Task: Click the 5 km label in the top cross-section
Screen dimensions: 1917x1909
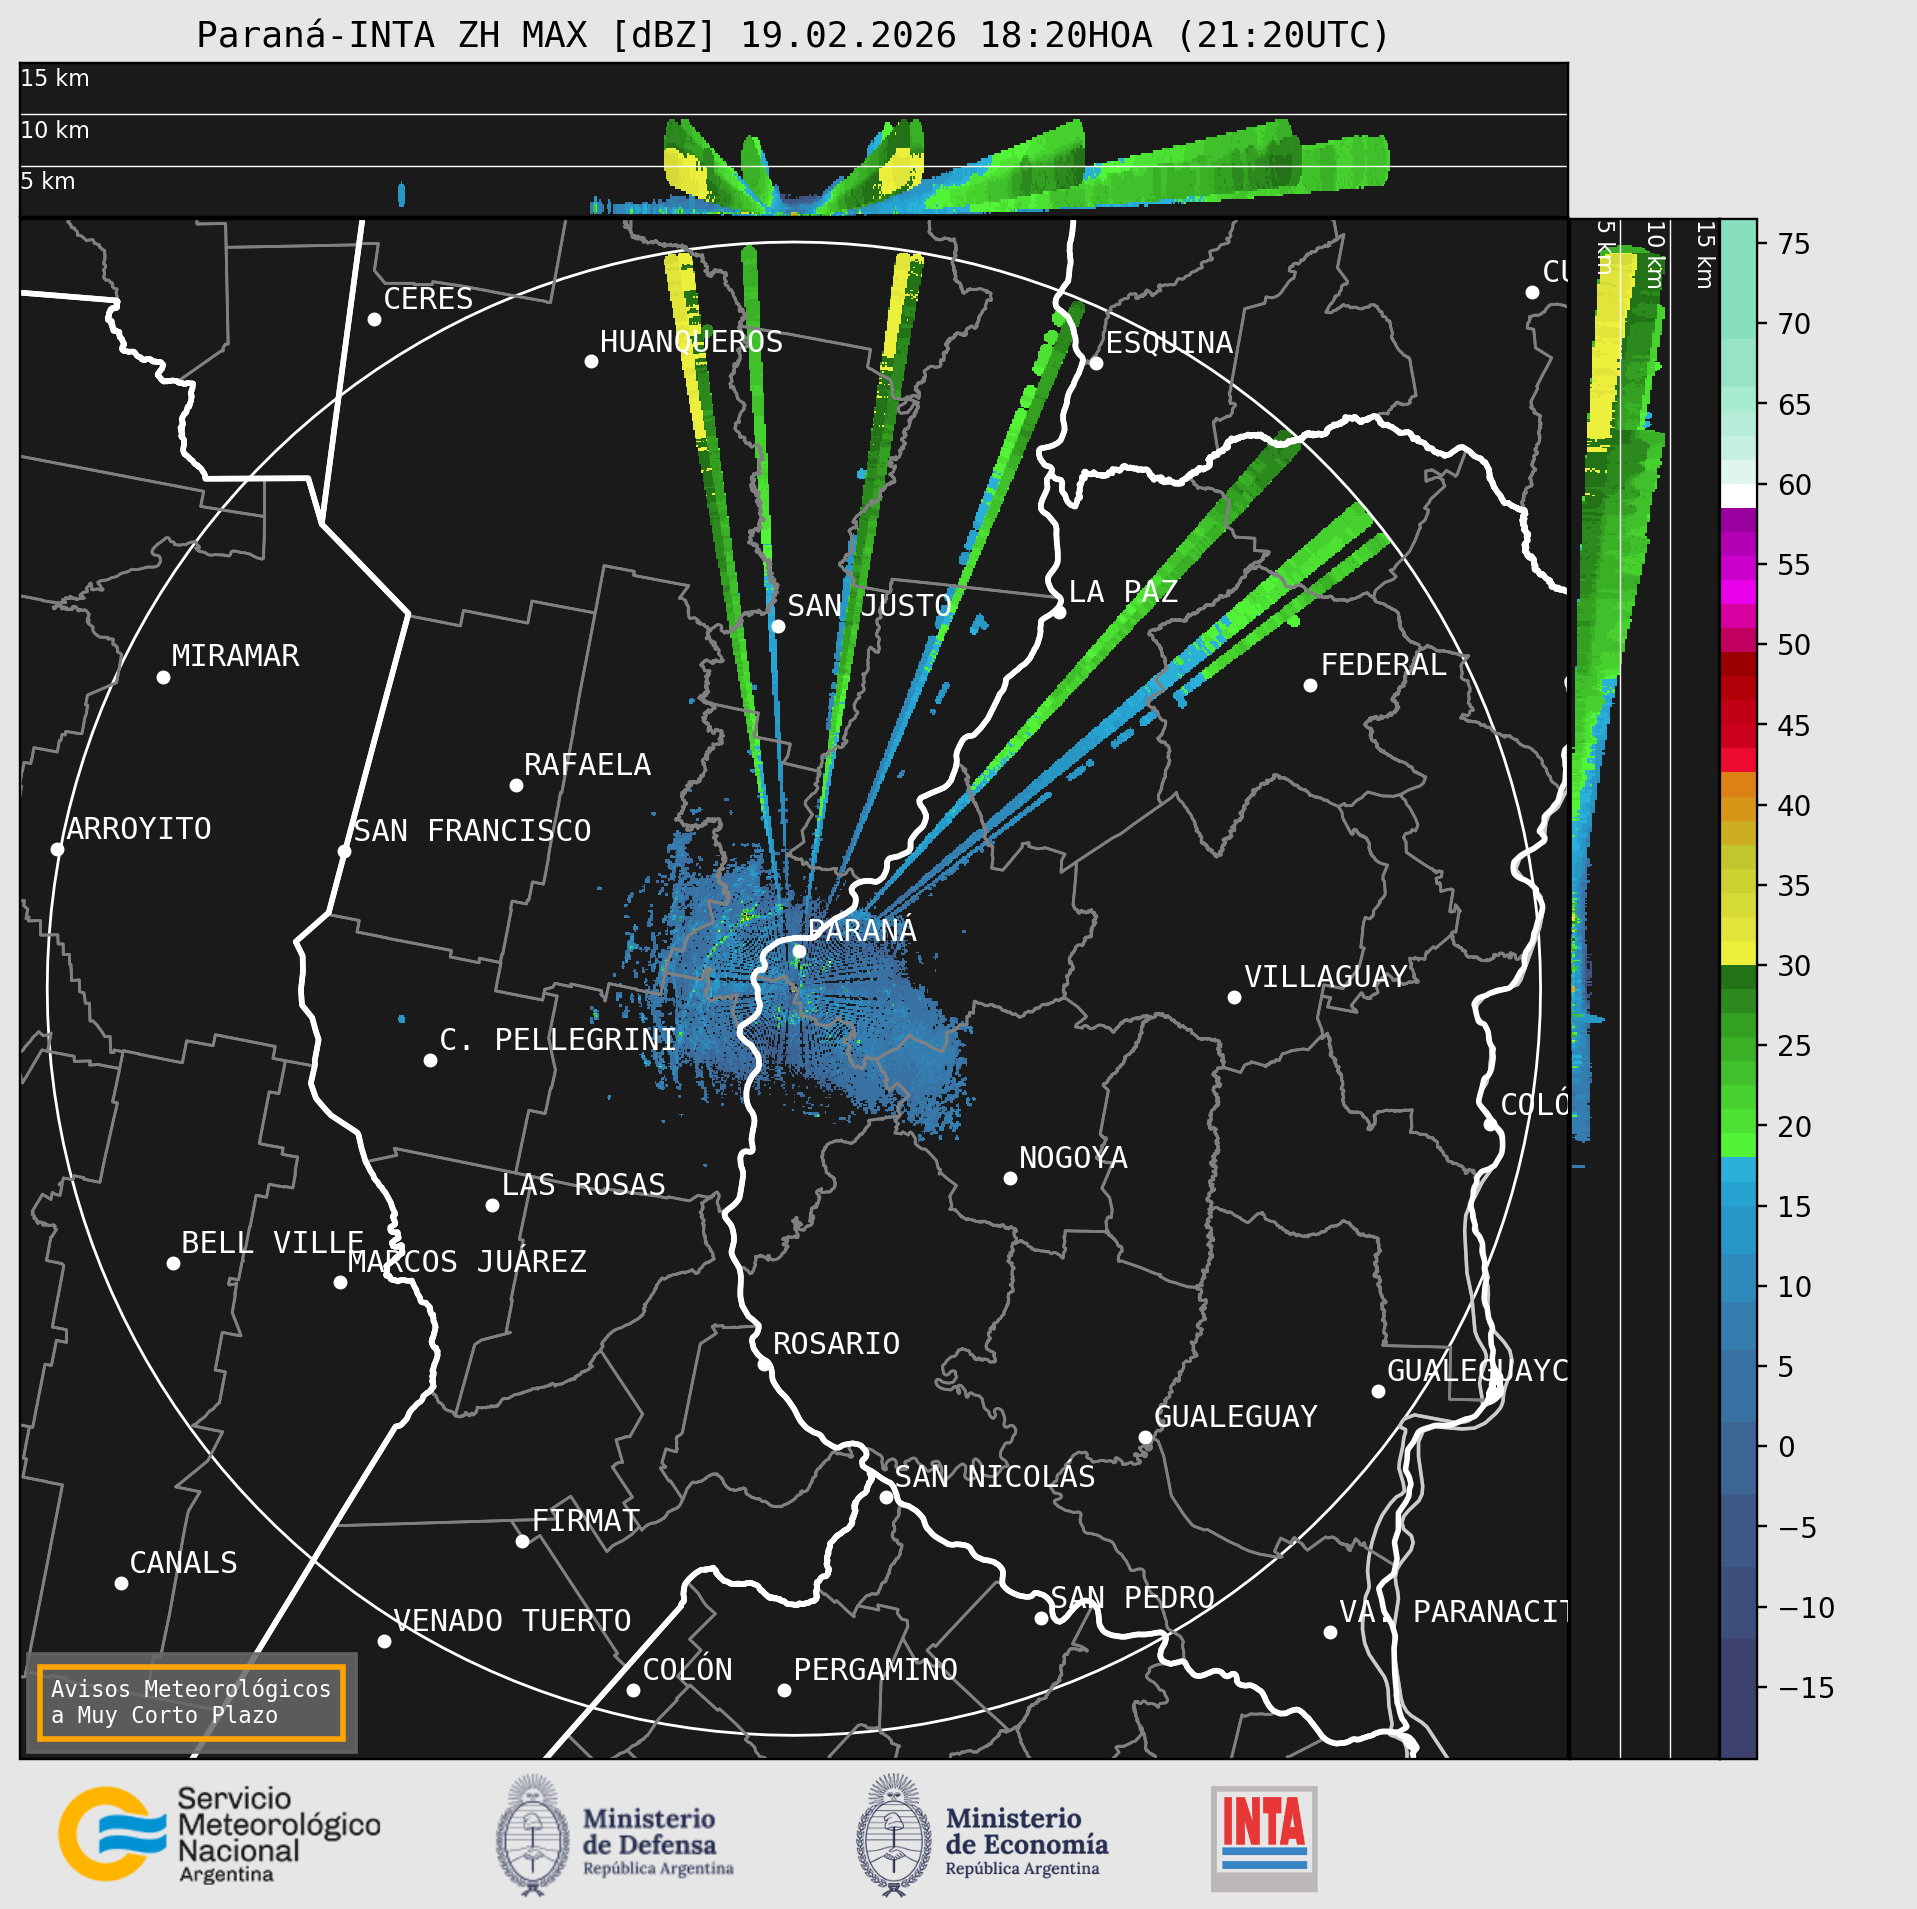Action: (x=48, y=181)
